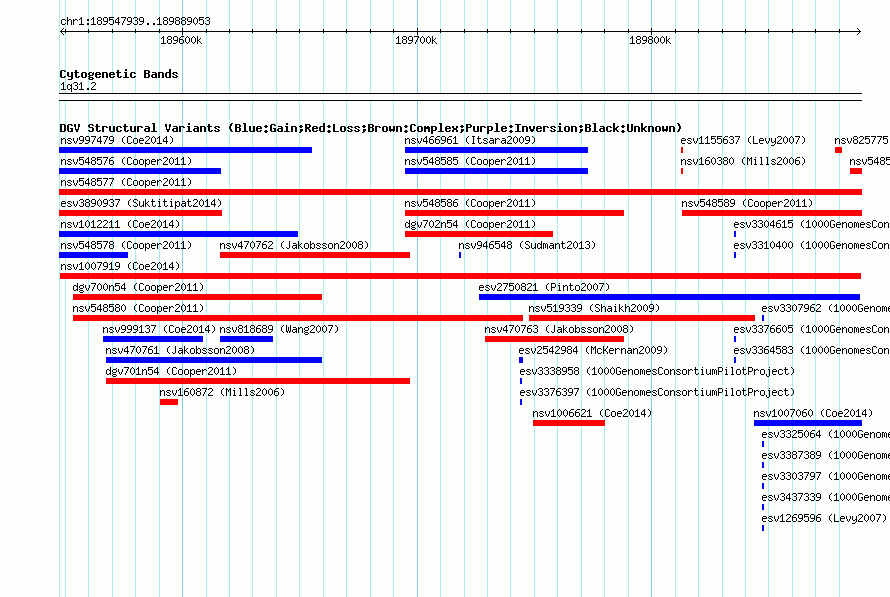Image resolution: width=890 pixels, height=597 pixels.
Task: Click esv3376397 1000Genomes variant label
Action: (657, 392)
